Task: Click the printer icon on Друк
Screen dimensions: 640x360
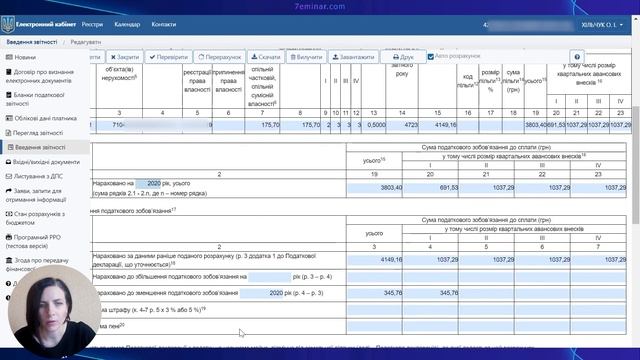Action: click(396, 57)
